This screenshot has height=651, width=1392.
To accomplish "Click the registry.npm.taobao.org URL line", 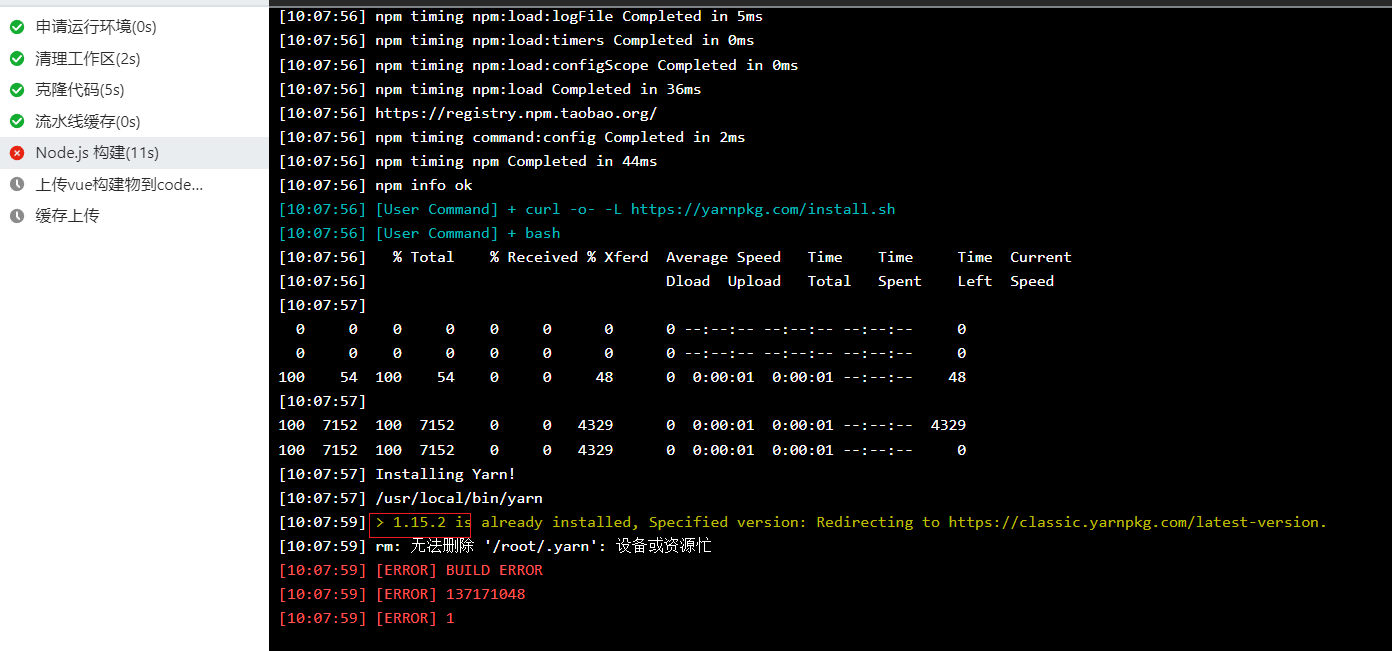I will coord(467,113).
